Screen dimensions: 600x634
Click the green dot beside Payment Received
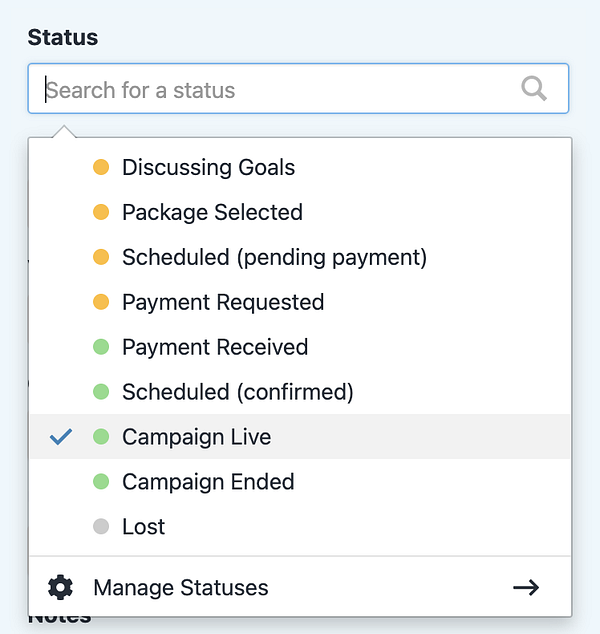pyautogui.click(x=100, y=347)
